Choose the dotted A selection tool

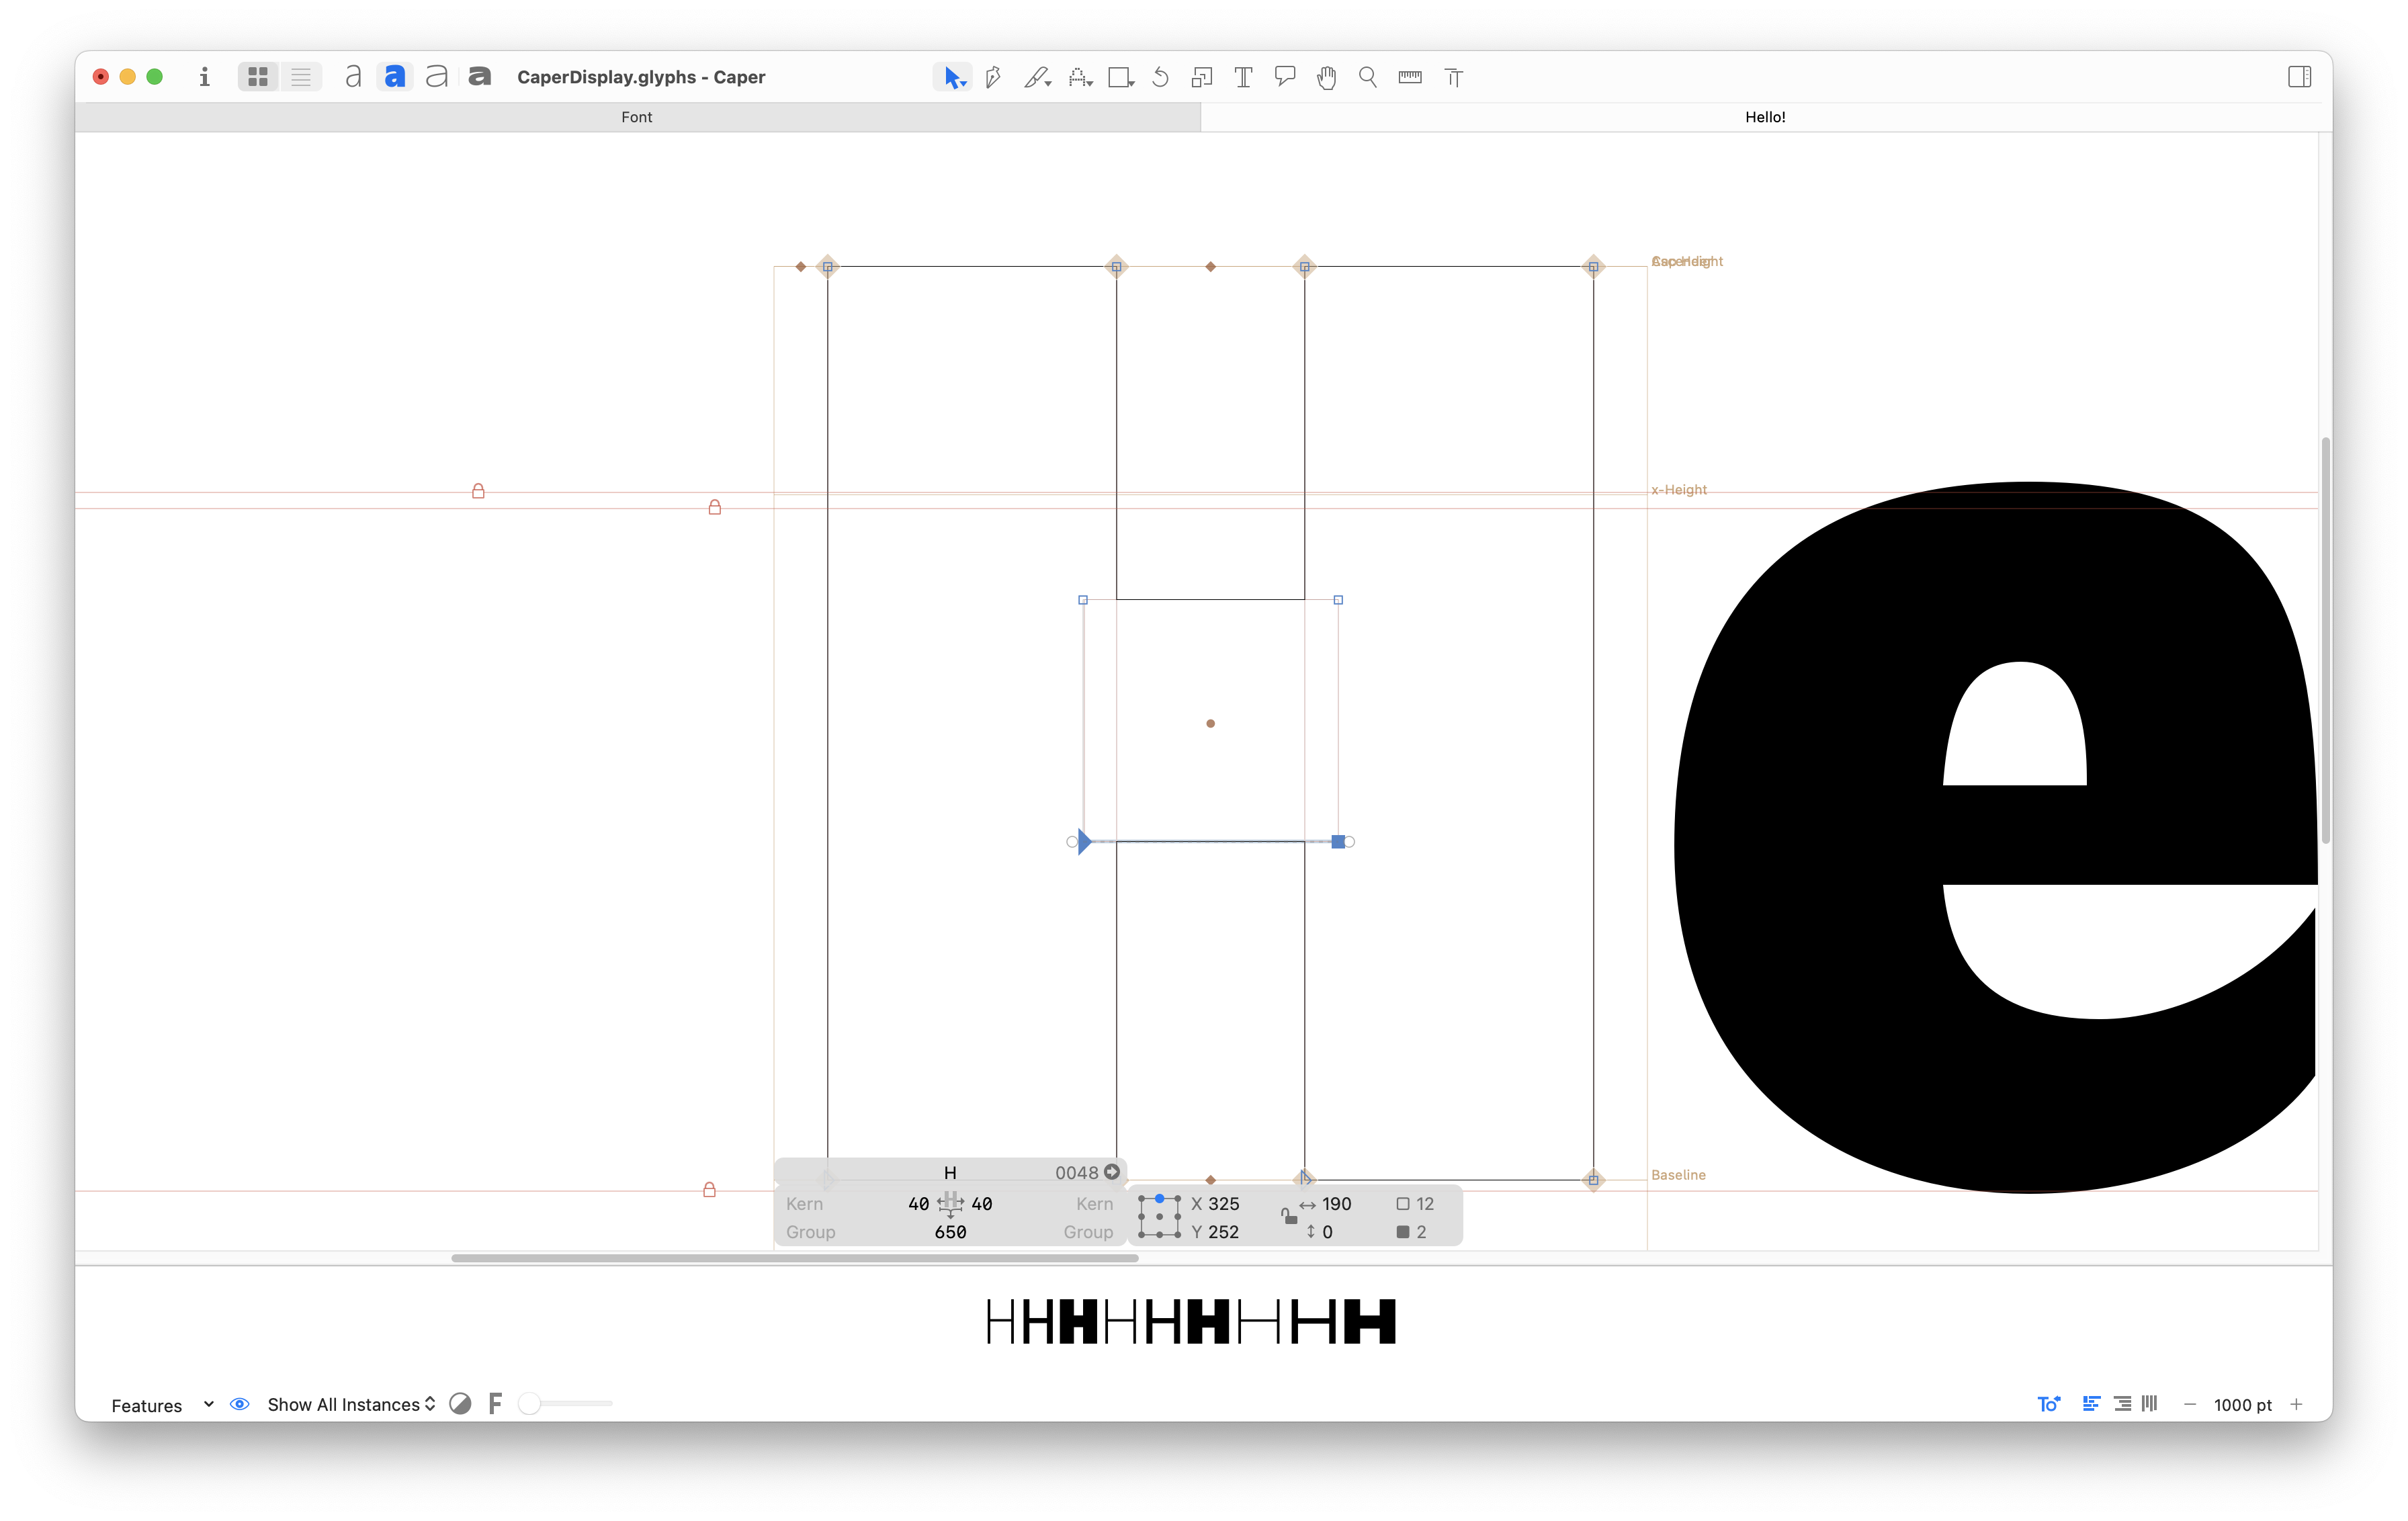[x=1080, y=77]
